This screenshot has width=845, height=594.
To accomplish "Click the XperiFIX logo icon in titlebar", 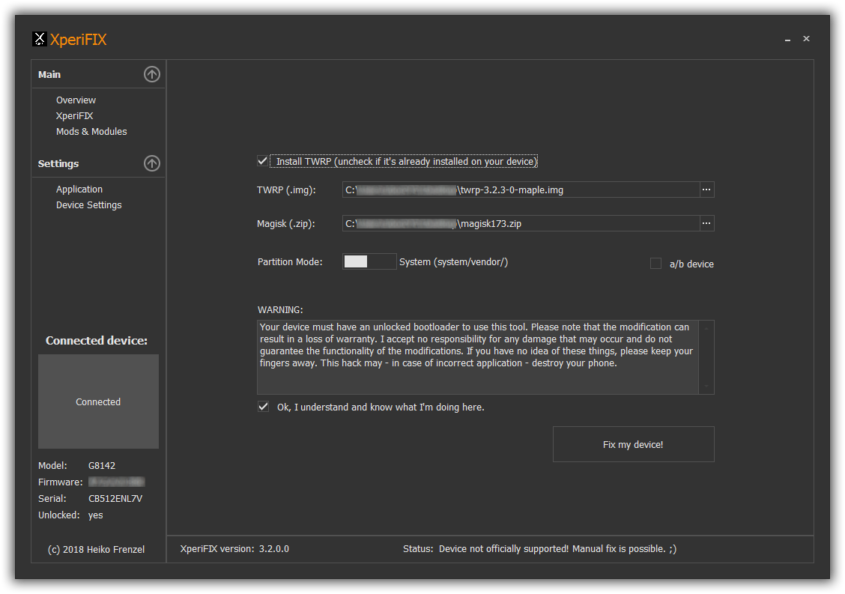I will point(39,38).
